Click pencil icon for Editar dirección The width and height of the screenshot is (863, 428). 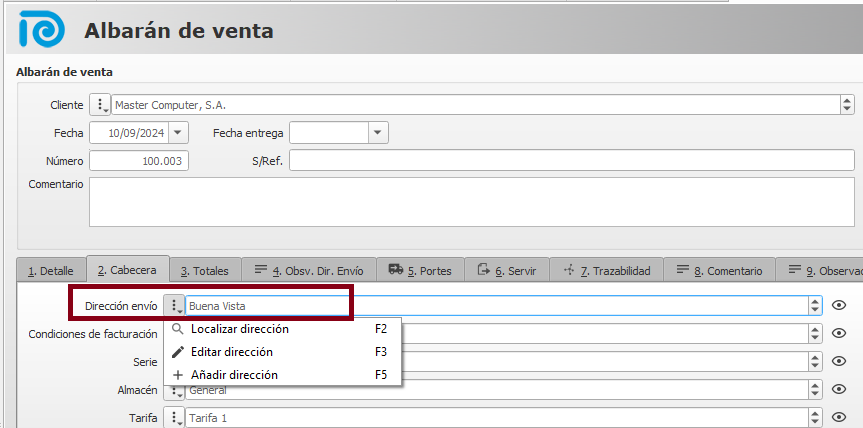[x=178, y=352]
